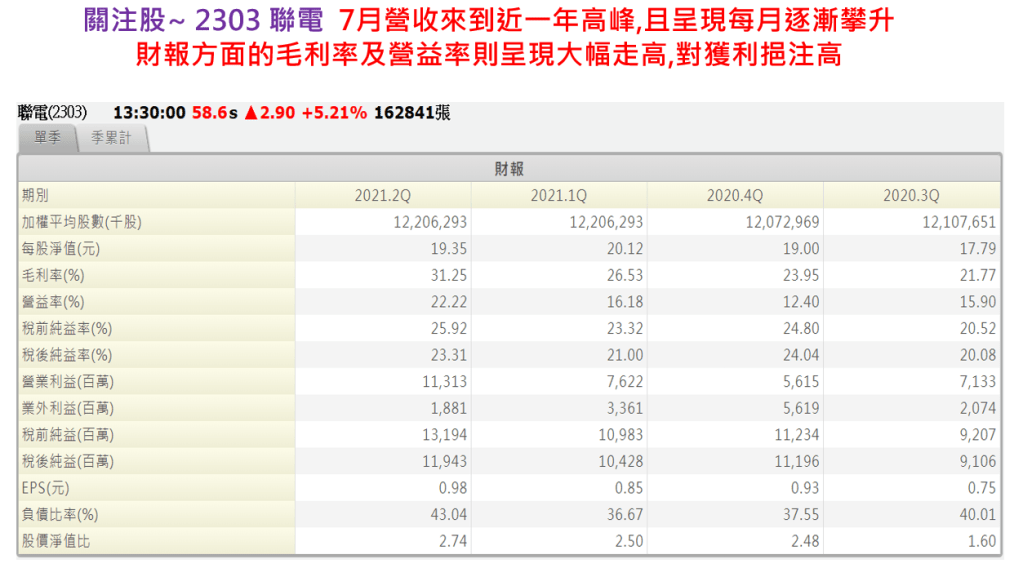Click the 2020.3Q column header
This screenshot has width=1023, height=568.
pyautogui.click(x=911, y=196)
